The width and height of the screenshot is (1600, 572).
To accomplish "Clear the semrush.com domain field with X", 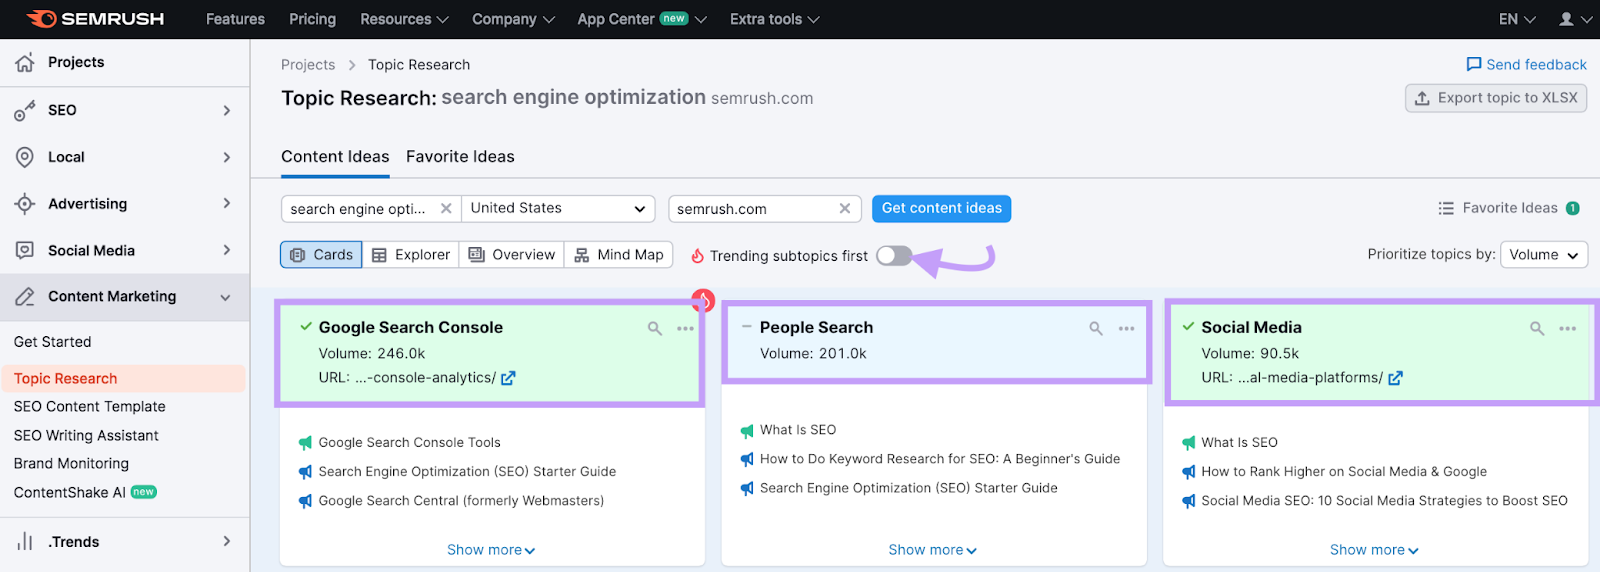I will [845, 208].
